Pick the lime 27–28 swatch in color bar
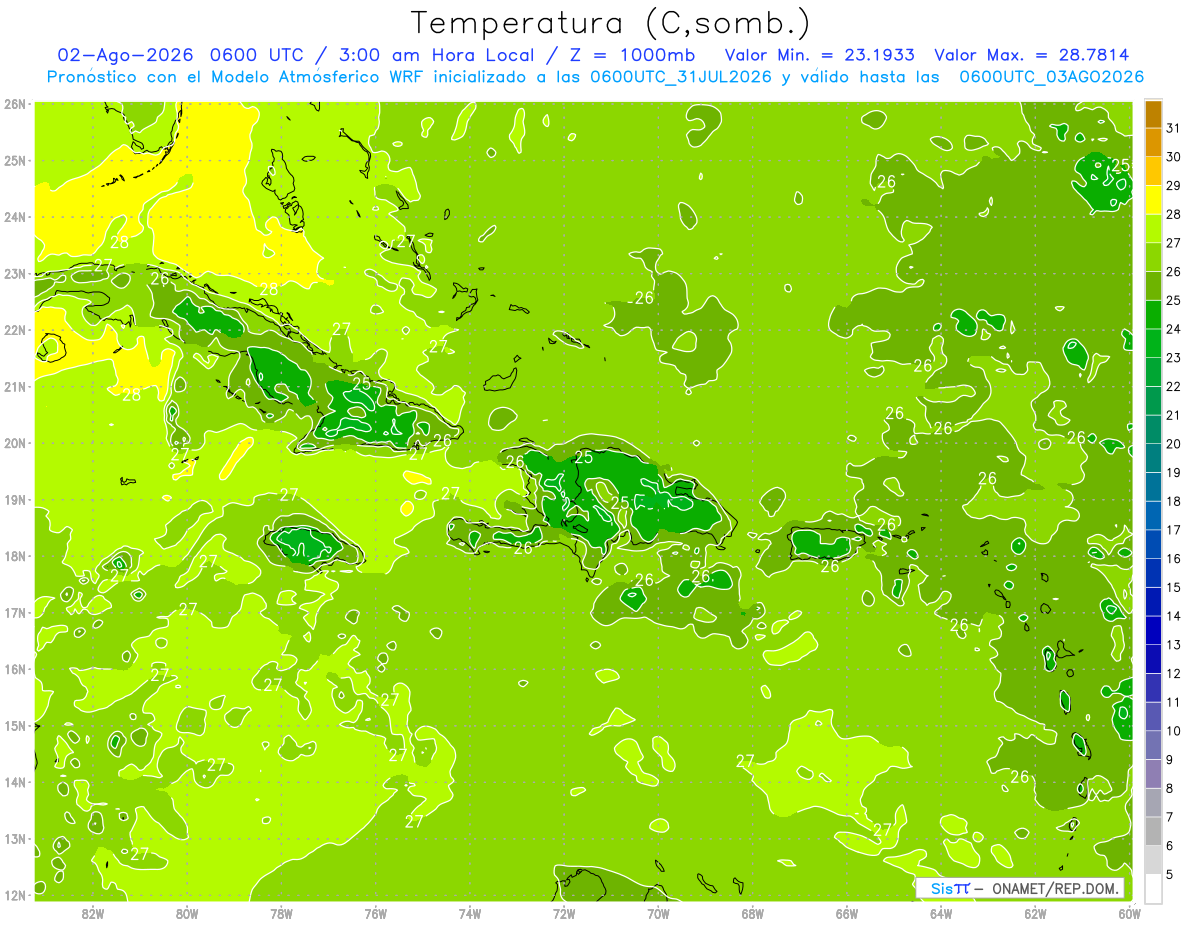Image resolution: width=1200 pixels, height=927 pixels. pyautogui.click(x=1153, y=229)
